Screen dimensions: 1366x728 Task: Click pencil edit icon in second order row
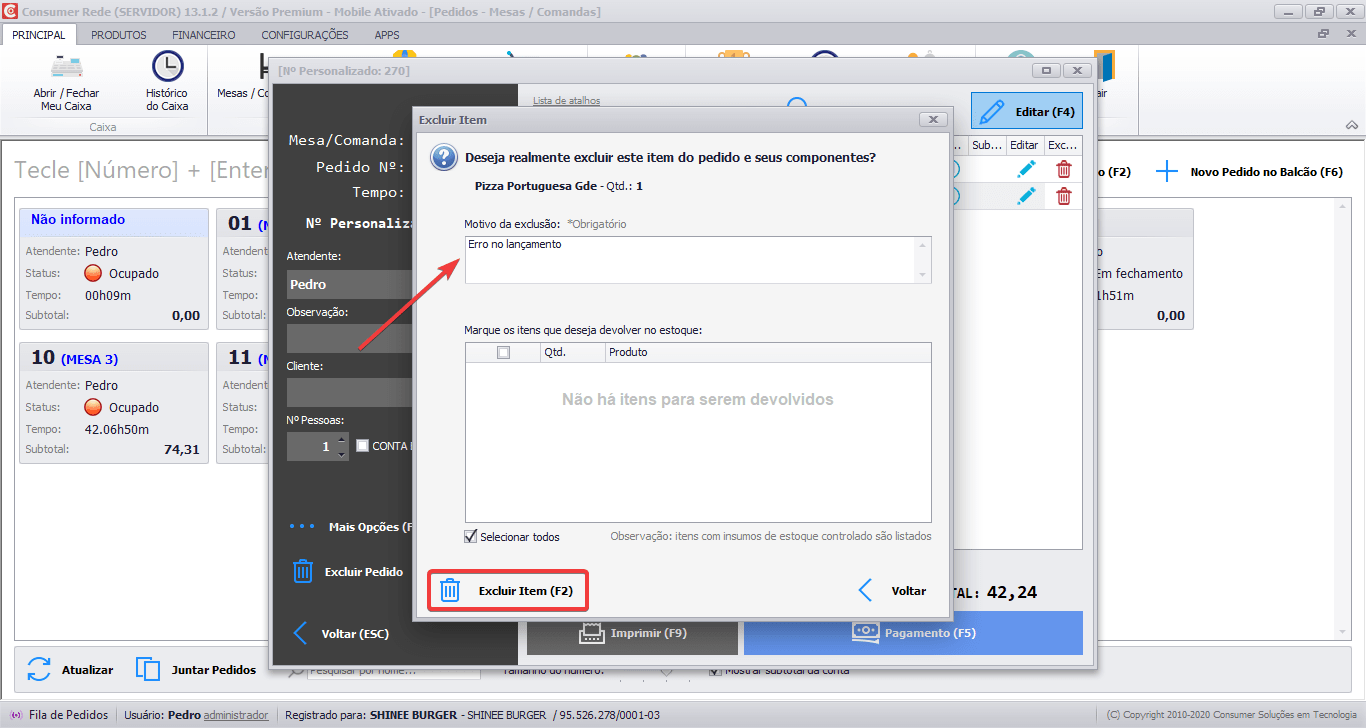pyautogui.click(x=1026, y=196)
